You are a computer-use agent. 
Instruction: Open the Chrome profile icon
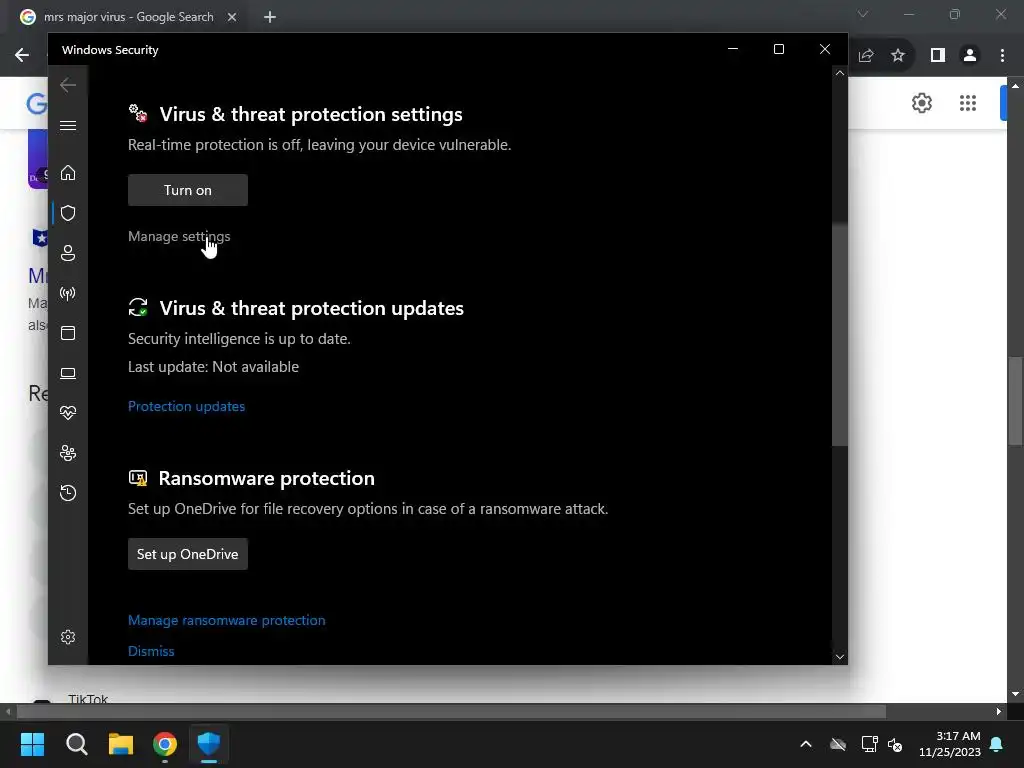[970, 56]
